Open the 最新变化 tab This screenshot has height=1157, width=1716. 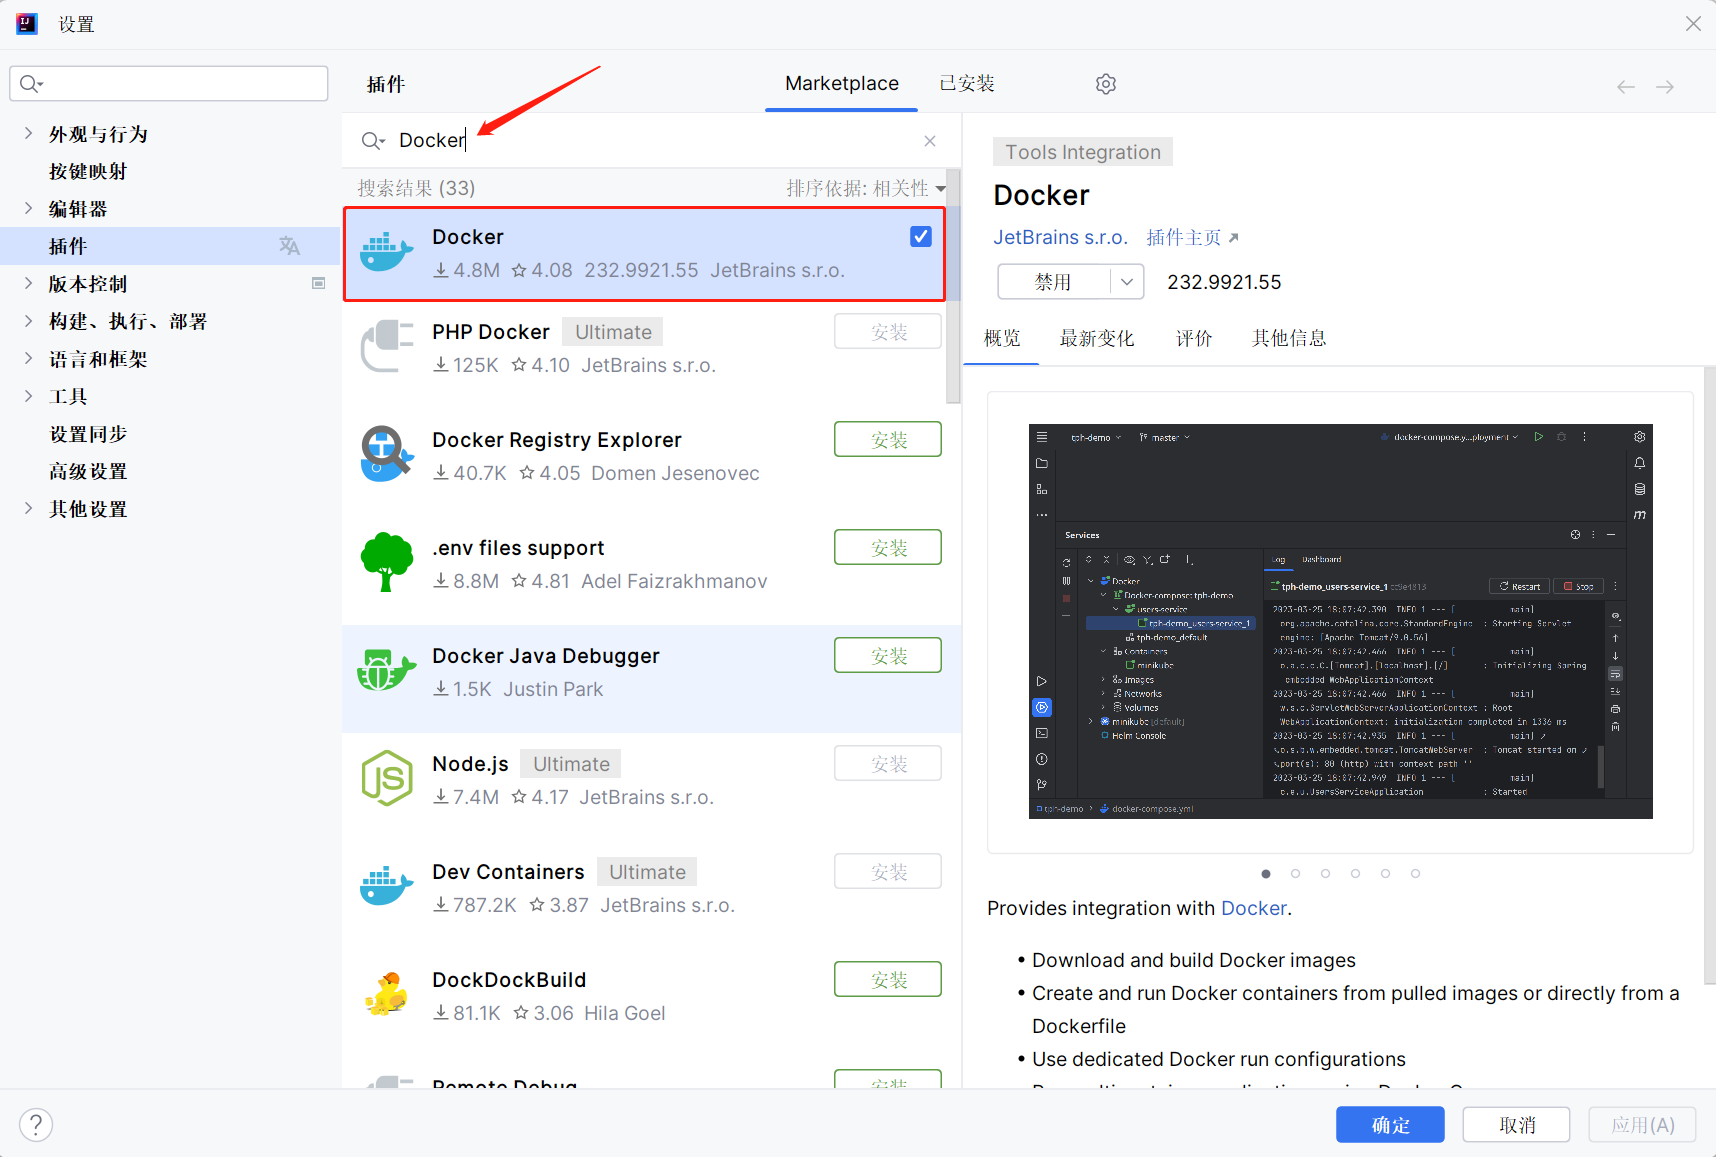[1097, 338]
